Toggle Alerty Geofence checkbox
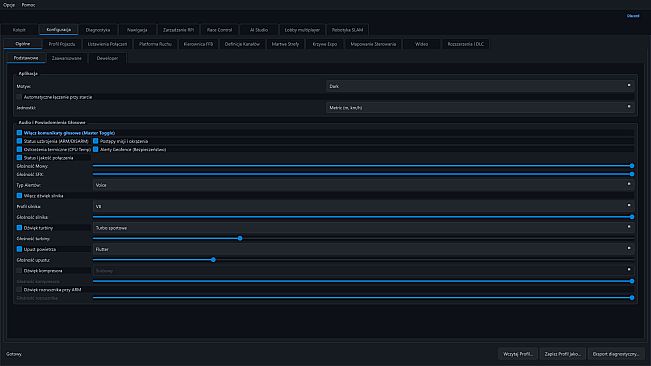The width and height of the screenshot is (651, 366). pos(95,149)
